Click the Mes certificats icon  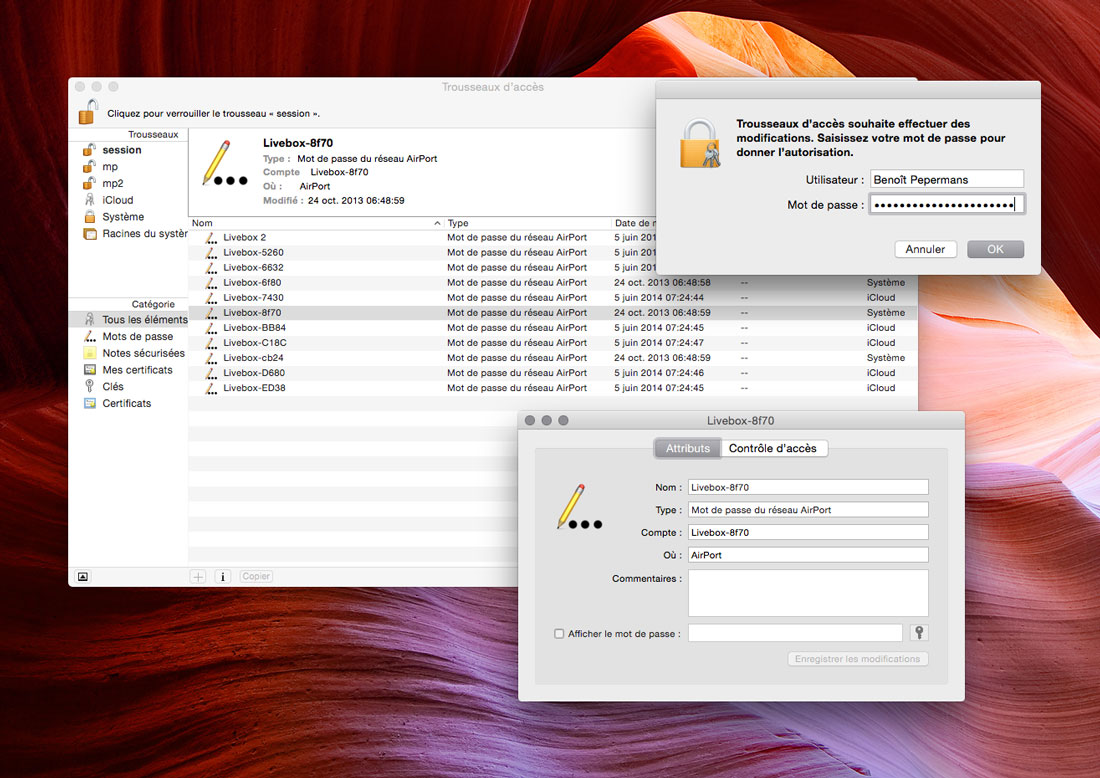tap(90, 370)
